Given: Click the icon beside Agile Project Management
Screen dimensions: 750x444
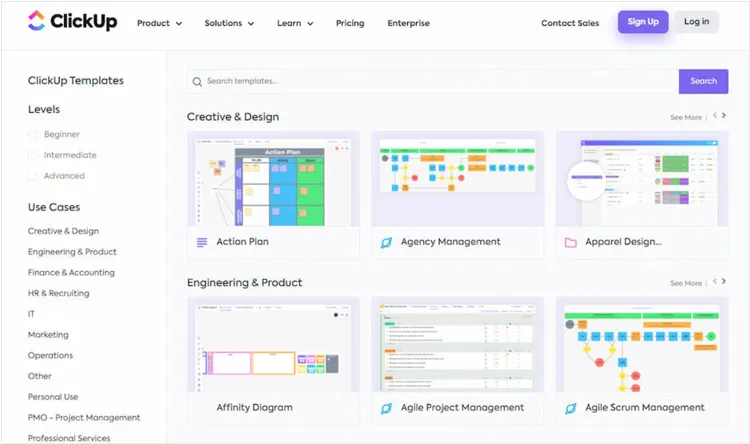Looking at the screenshot, I should point(386,408).
